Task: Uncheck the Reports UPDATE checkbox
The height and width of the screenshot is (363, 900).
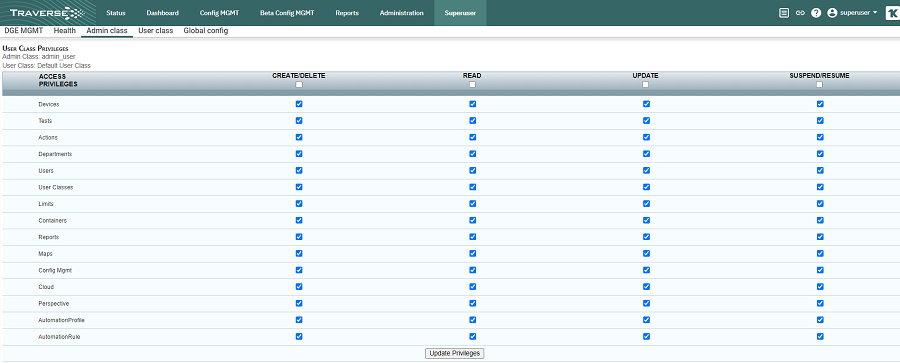Action: pyautogui.click(x=646, y=237)
